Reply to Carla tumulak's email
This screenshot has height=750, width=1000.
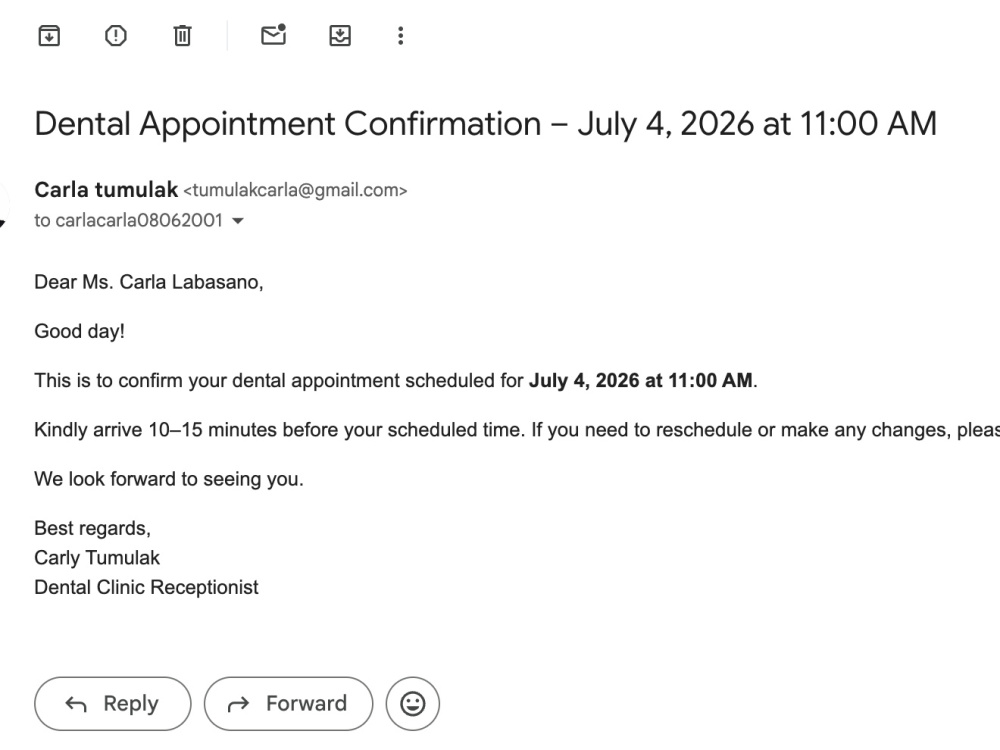point(113,703)
